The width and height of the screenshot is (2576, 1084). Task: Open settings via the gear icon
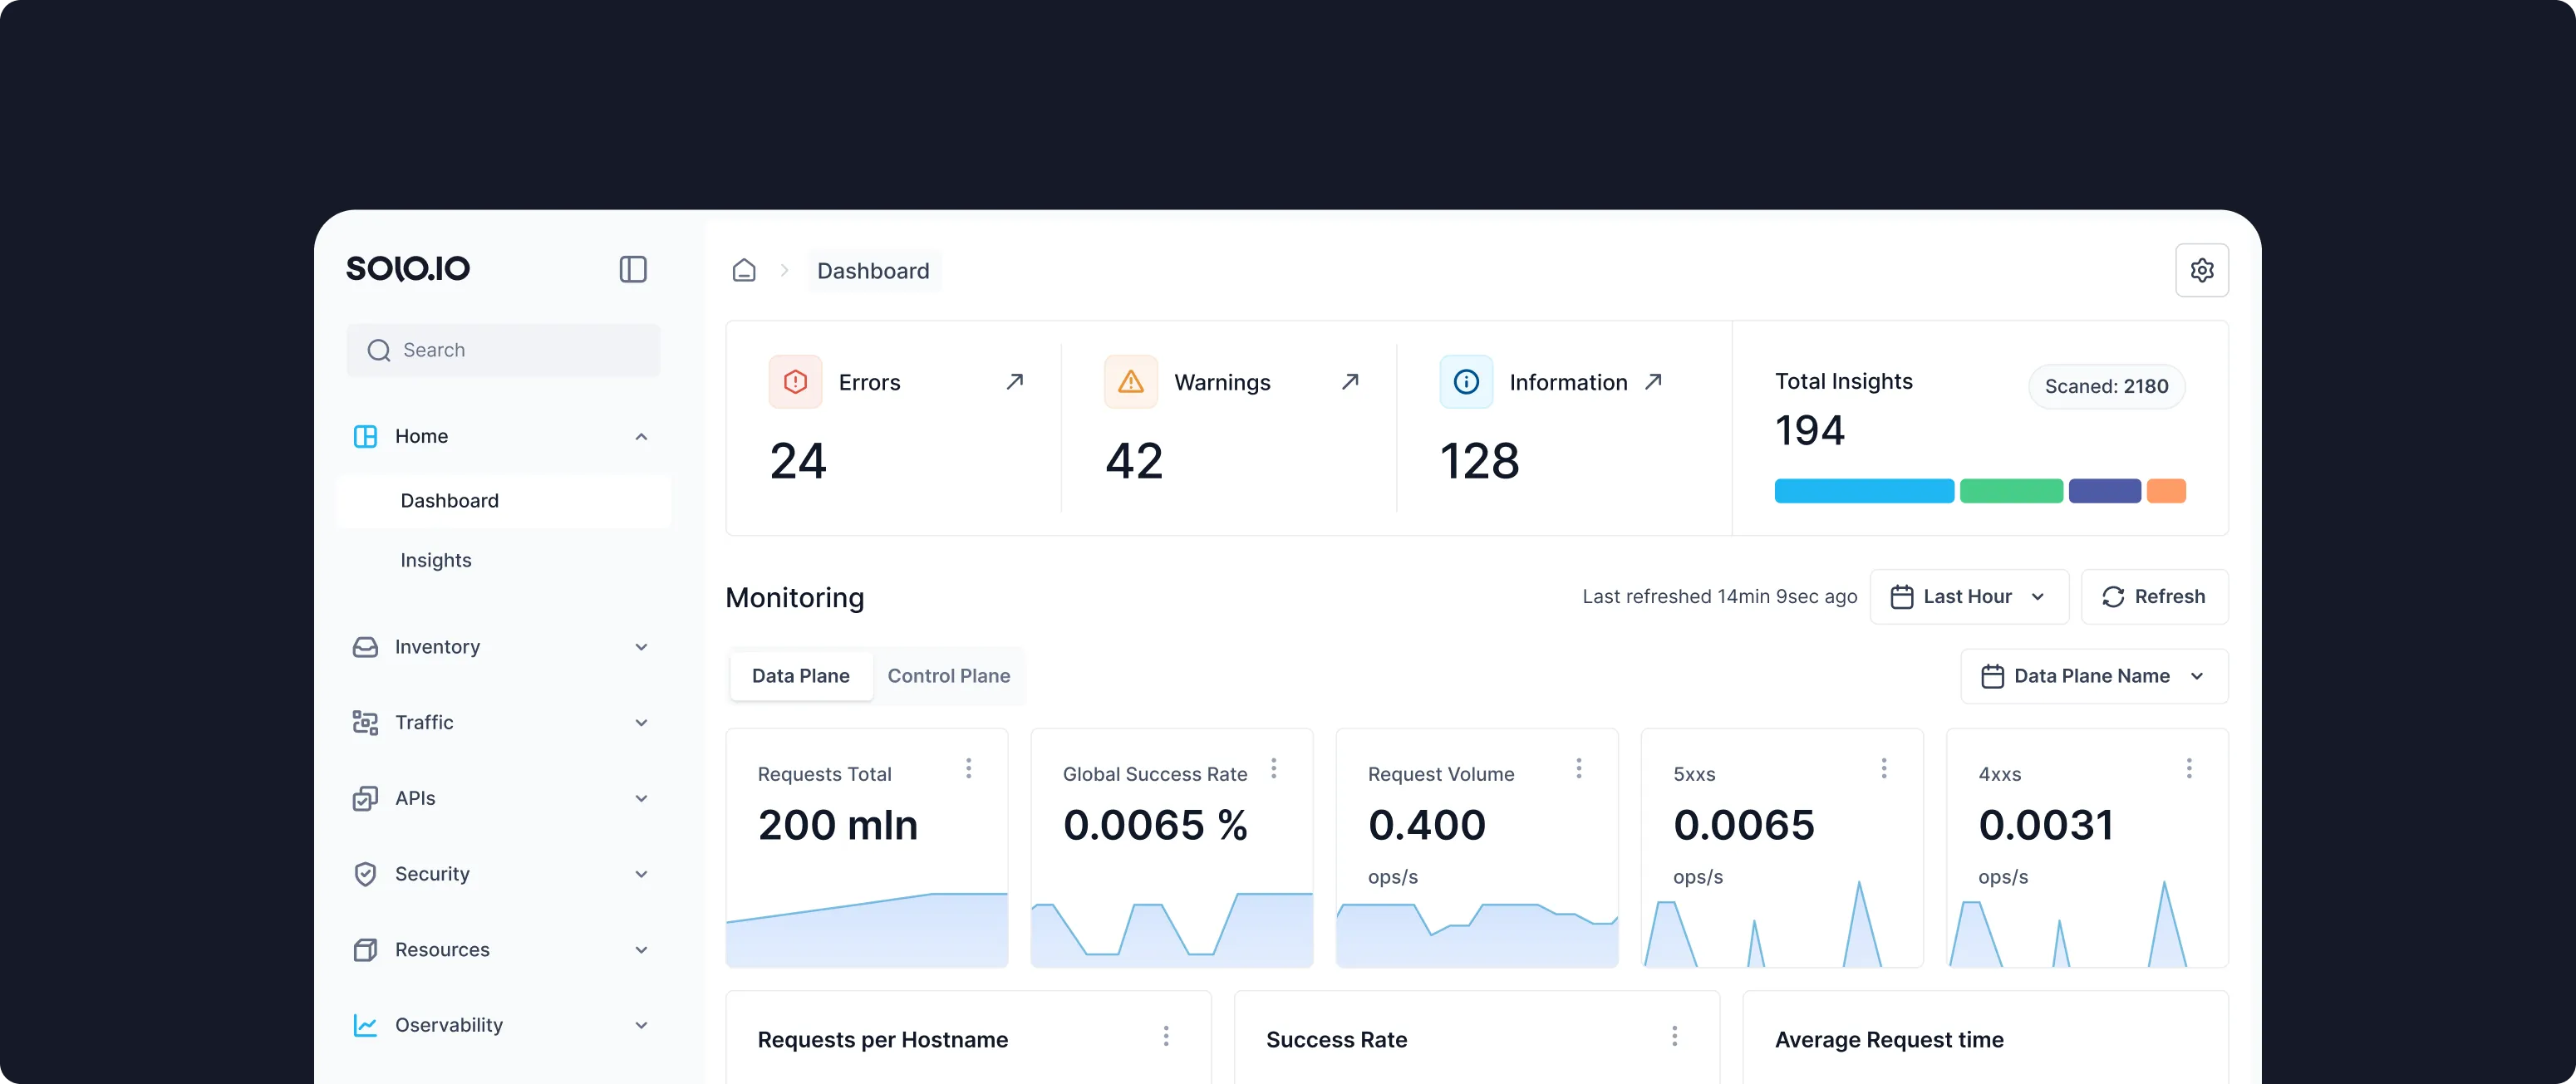(2202, 269)
